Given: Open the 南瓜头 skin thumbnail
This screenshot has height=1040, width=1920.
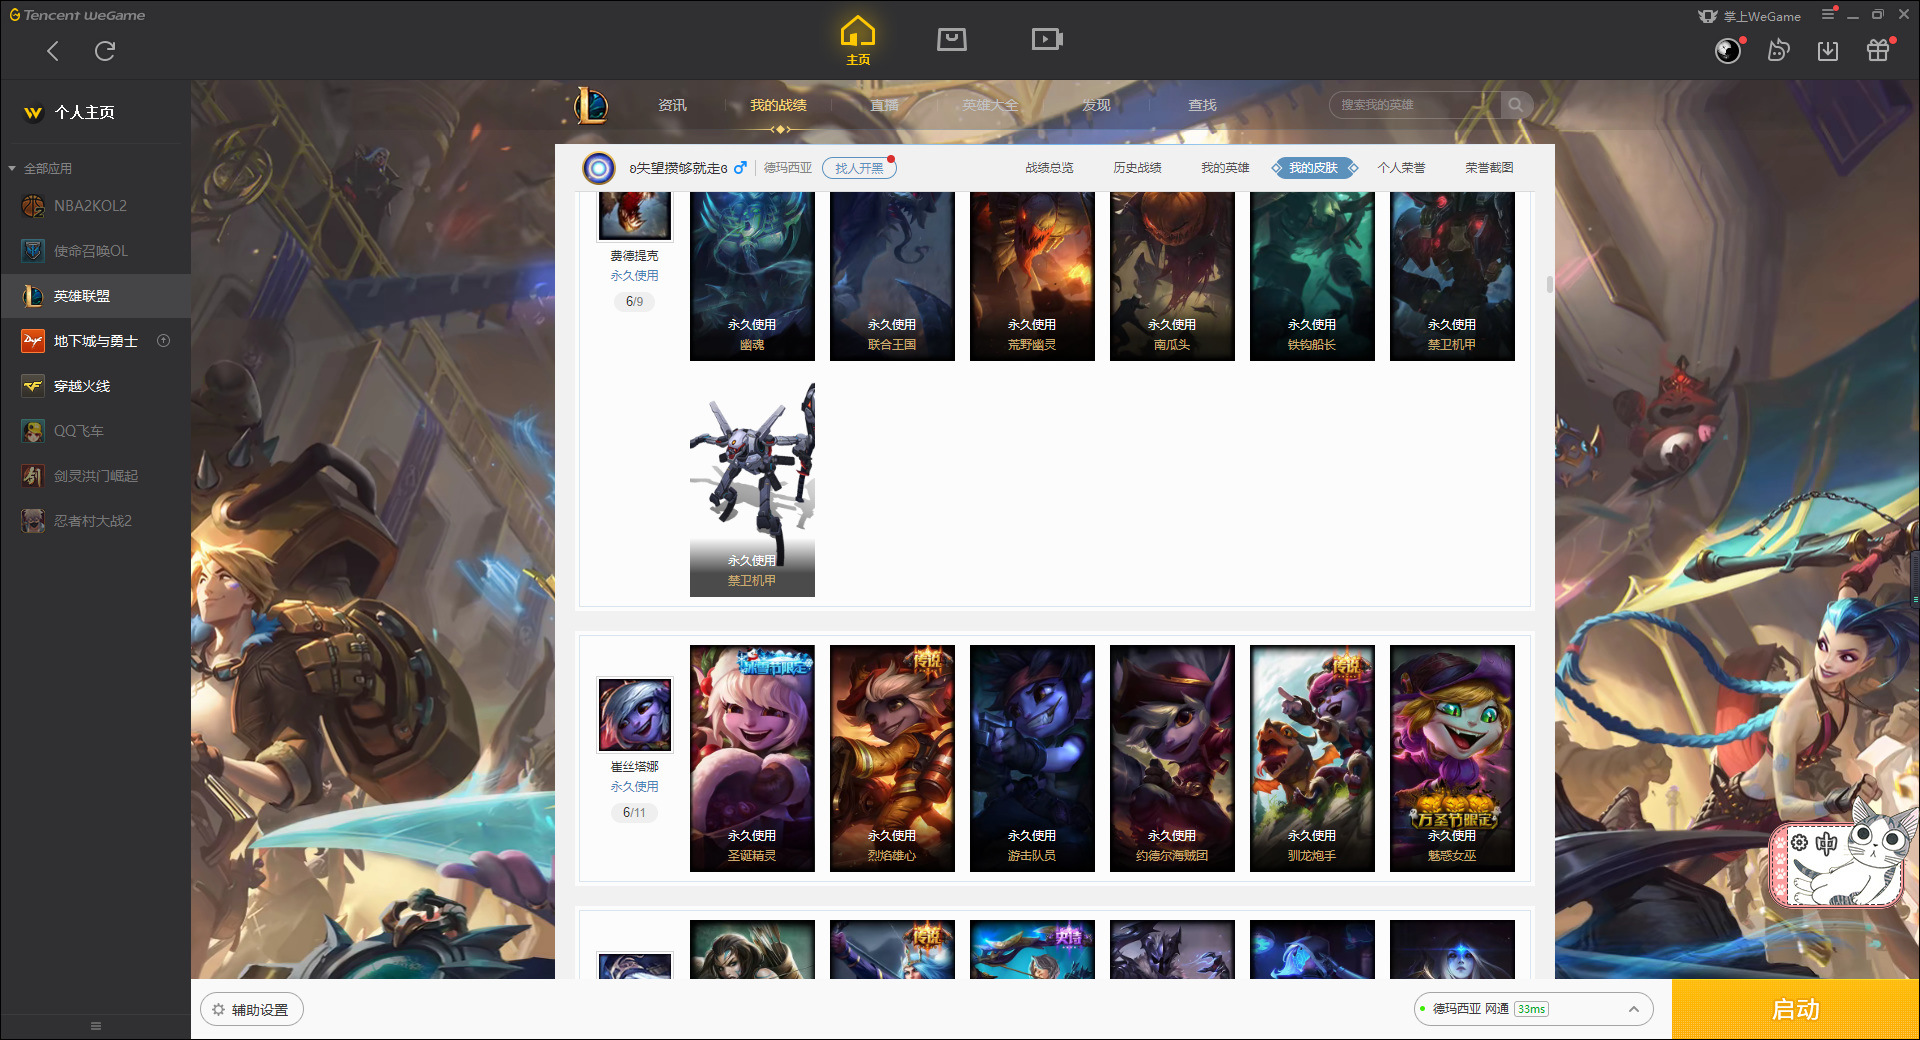Looking at the screenshot, I should (1172, 276).
